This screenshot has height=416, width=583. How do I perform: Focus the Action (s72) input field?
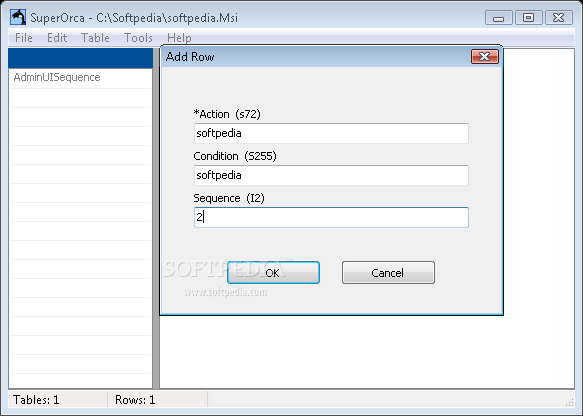[x=331, y=133]
